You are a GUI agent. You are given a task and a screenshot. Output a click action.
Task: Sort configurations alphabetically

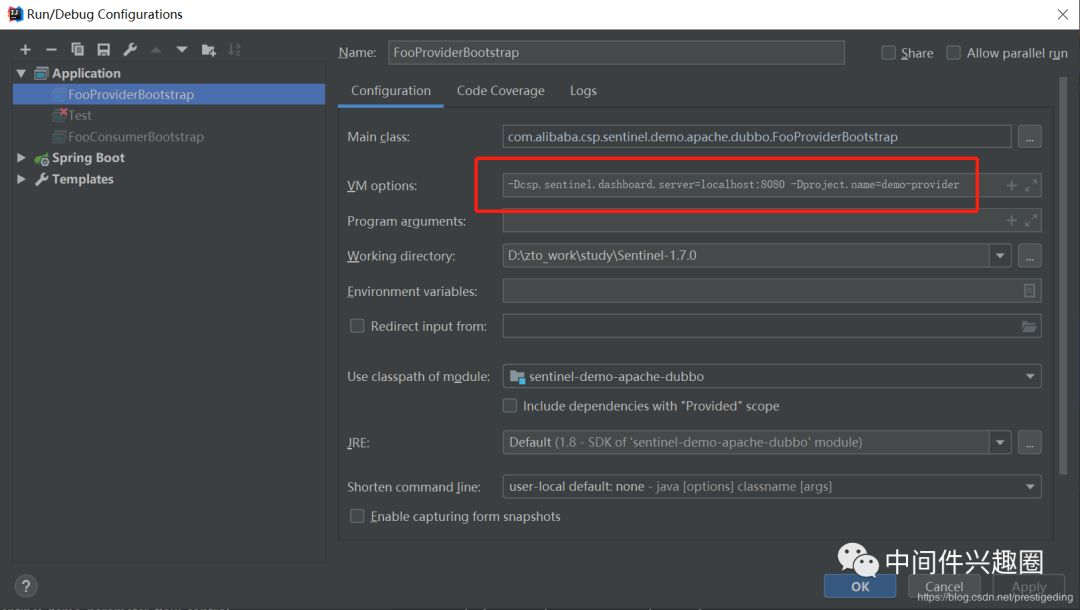(x=234, y=50)
